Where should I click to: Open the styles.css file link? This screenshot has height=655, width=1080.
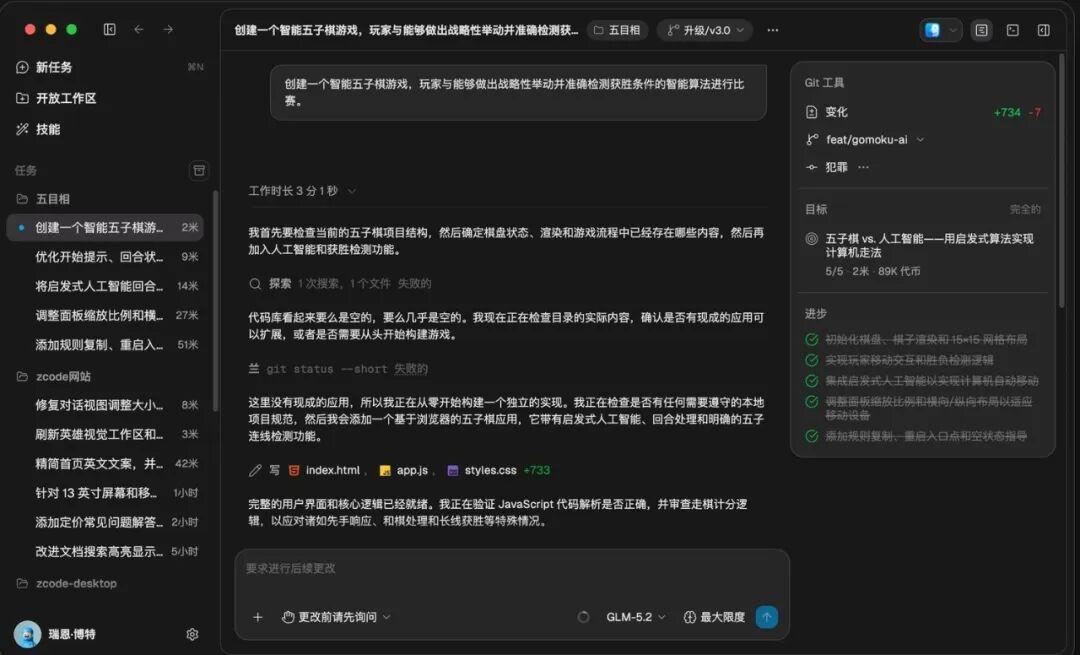[482, 470]
